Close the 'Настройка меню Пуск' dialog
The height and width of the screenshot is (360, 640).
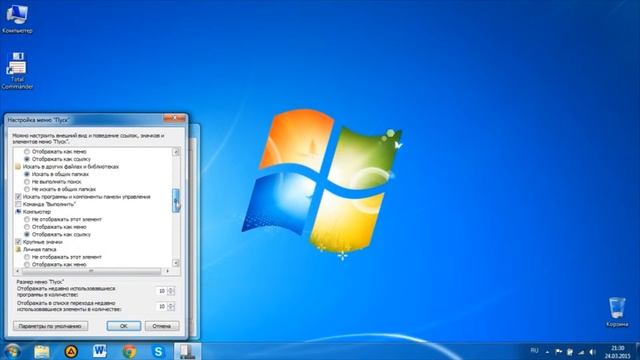click(x=174, y=118)
